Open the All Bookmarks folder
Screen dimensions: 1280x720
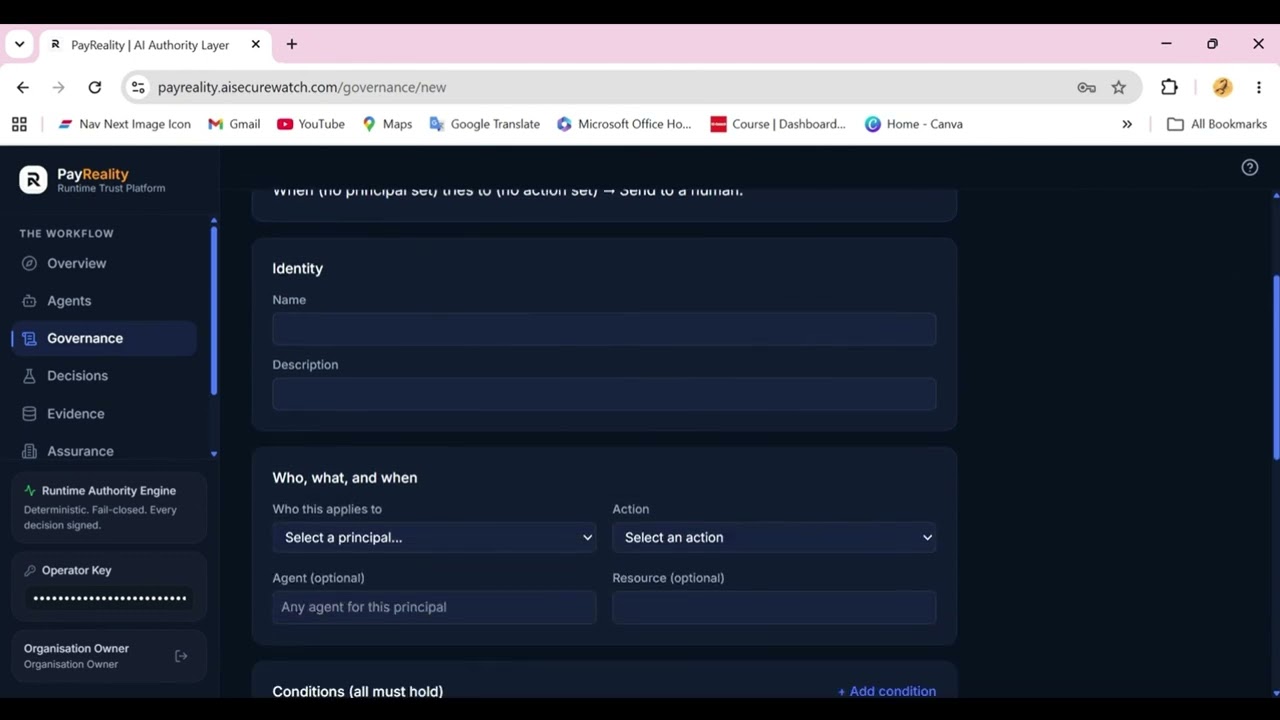(1217, 124)
